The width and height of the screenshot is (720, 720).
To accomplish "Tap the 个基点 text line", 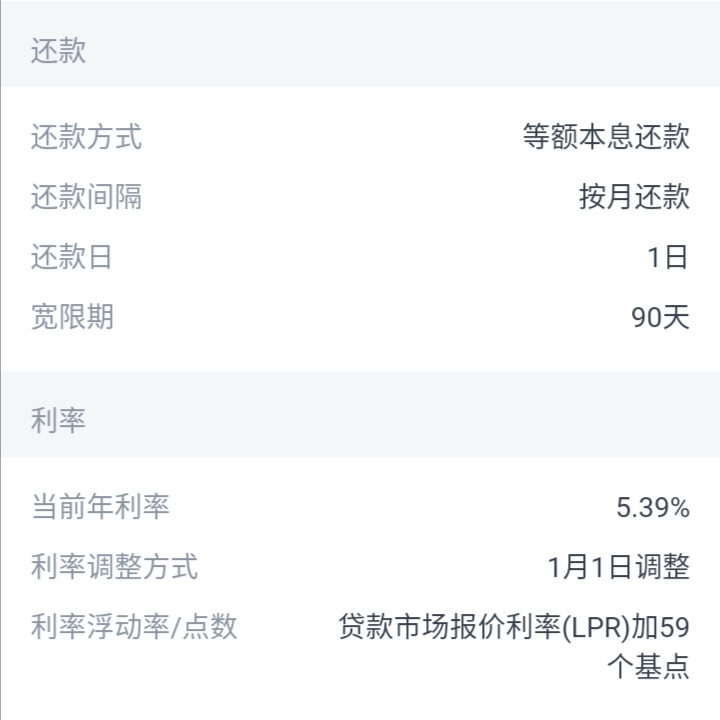I will (x=648, y=666).
